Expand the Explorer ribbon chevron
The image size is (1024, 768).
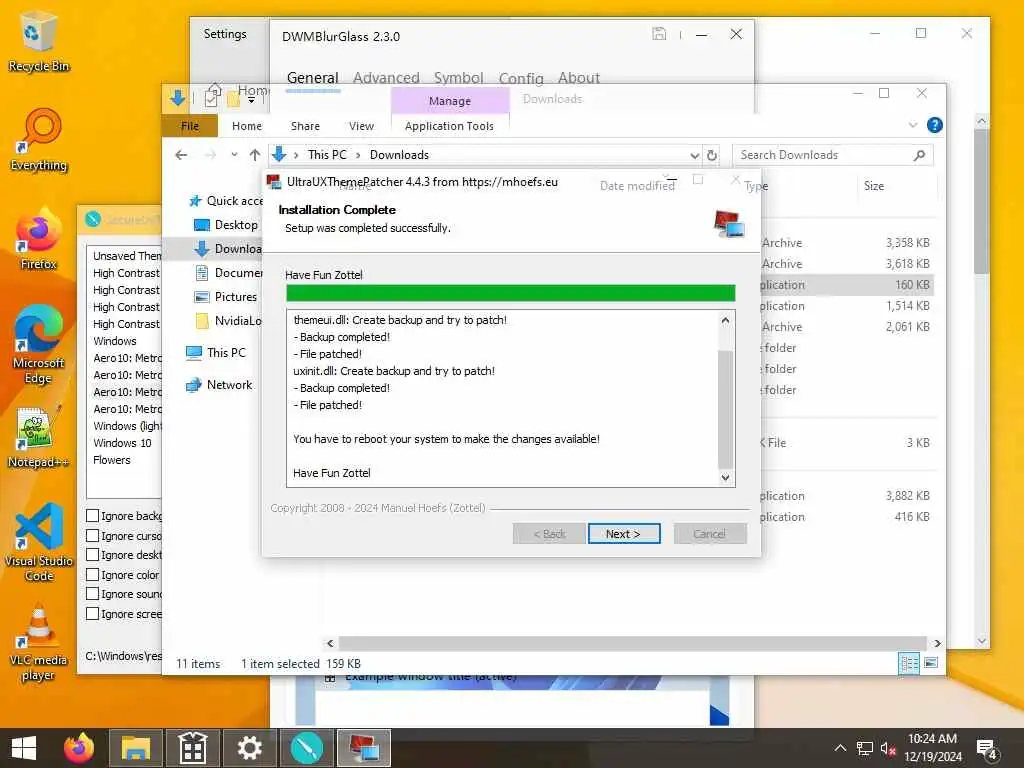(913, 125)
